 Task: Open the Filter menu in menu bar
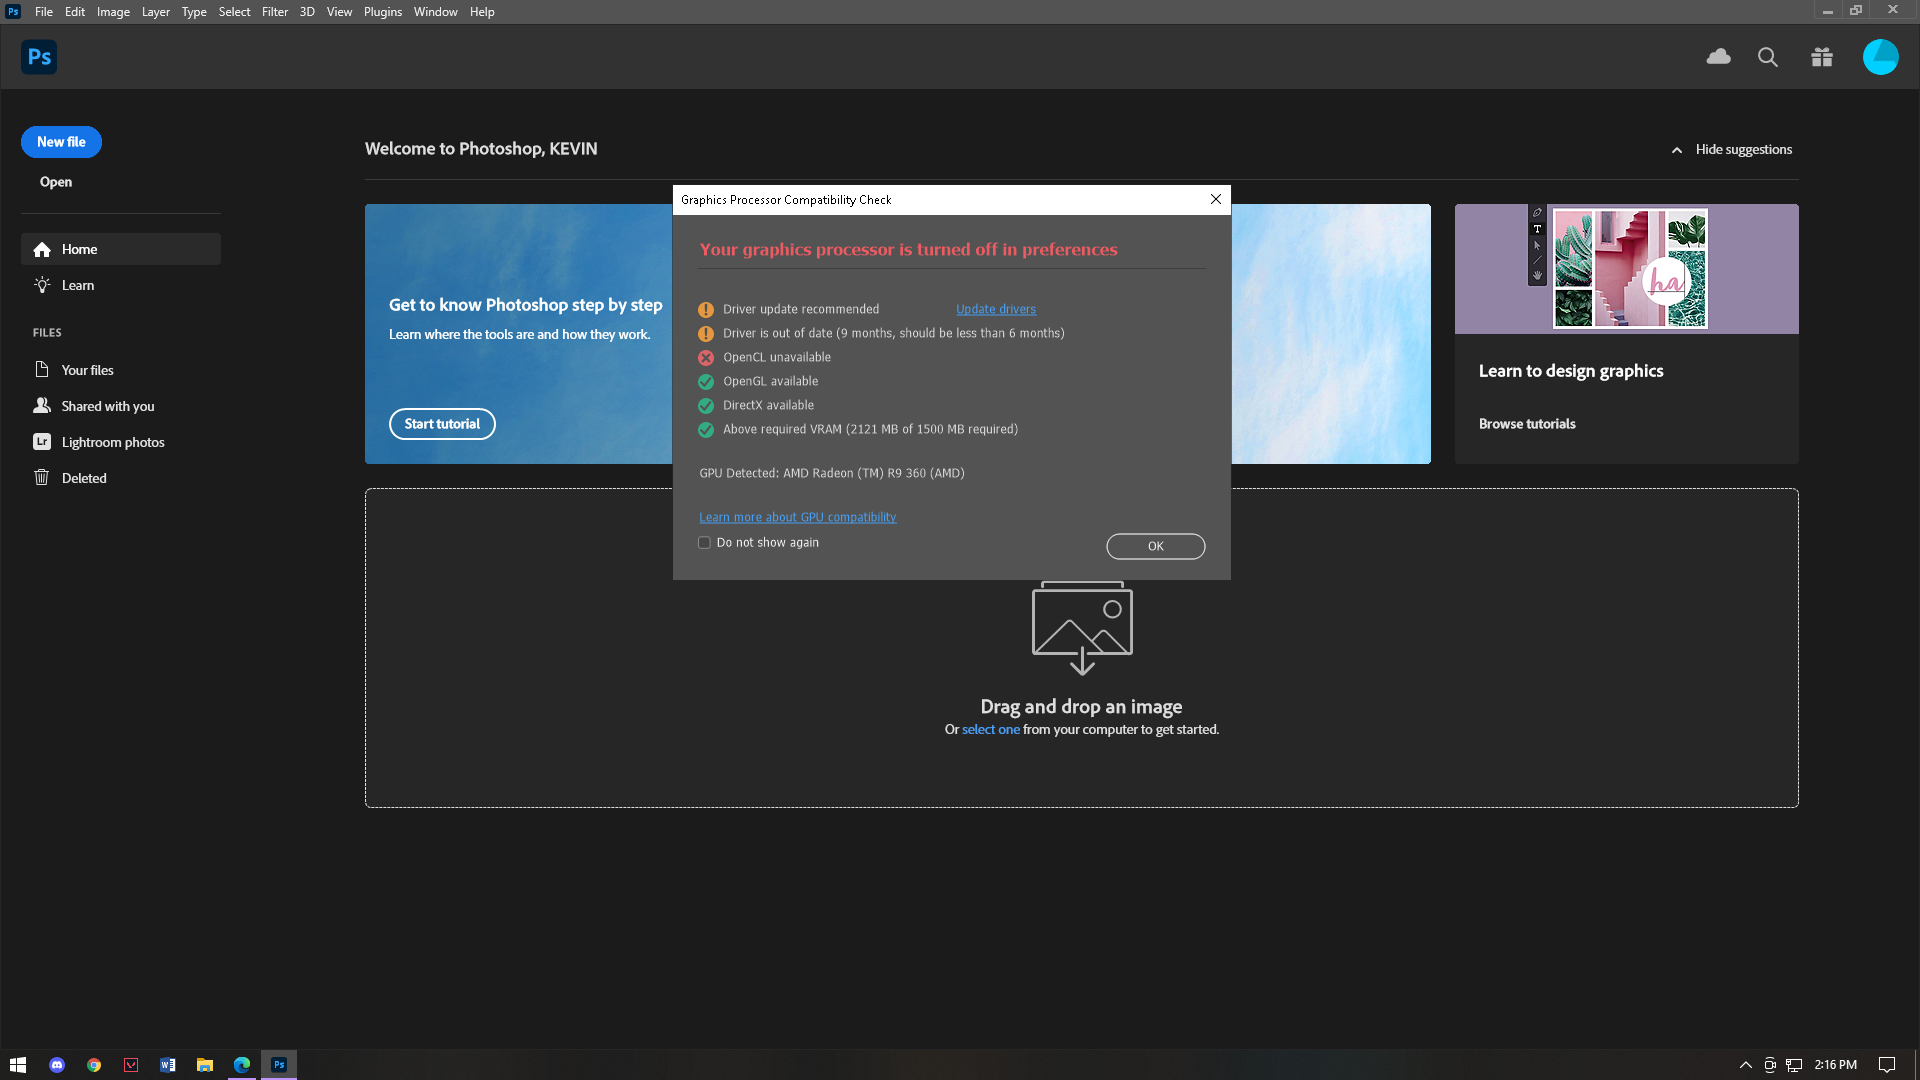tap(274, 12)
